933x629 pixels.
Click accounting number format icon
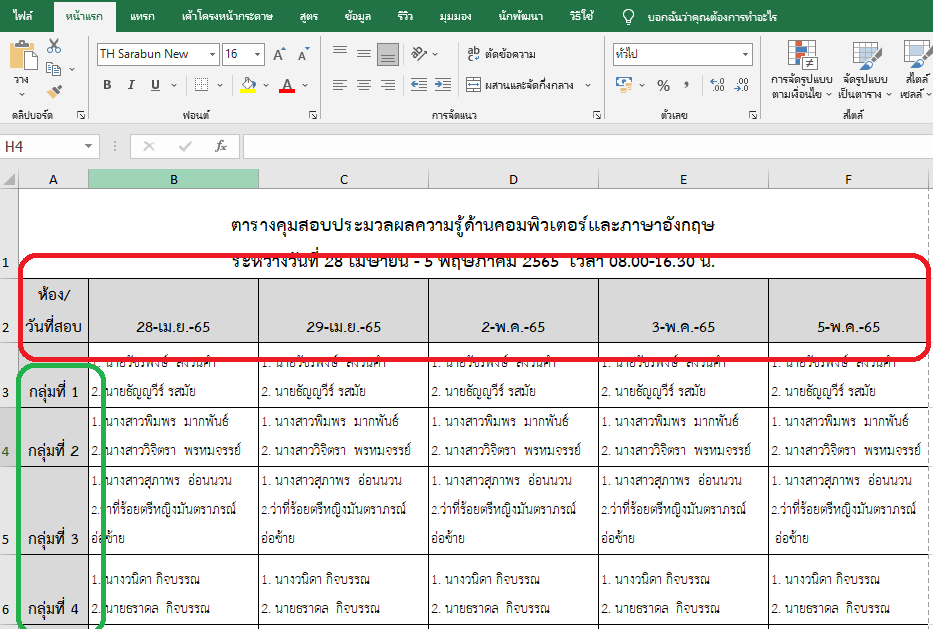point(624,85)
